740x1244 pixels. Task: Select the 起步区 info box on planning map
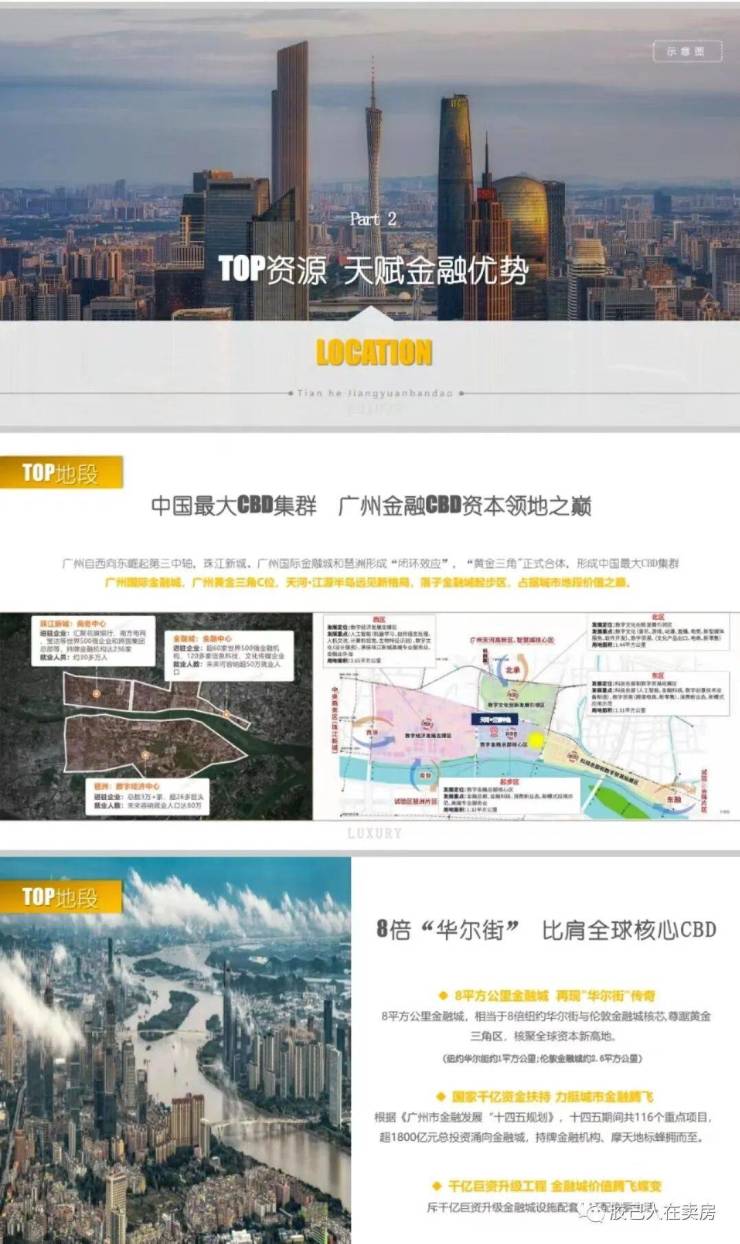coord(512,795)
